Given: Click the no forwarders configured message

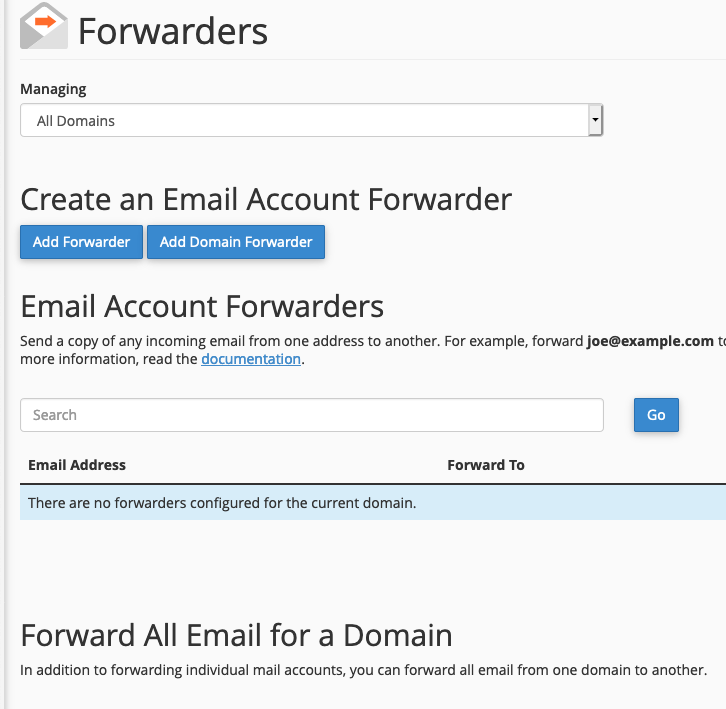Looking at the screenshot, I should 222,503.
